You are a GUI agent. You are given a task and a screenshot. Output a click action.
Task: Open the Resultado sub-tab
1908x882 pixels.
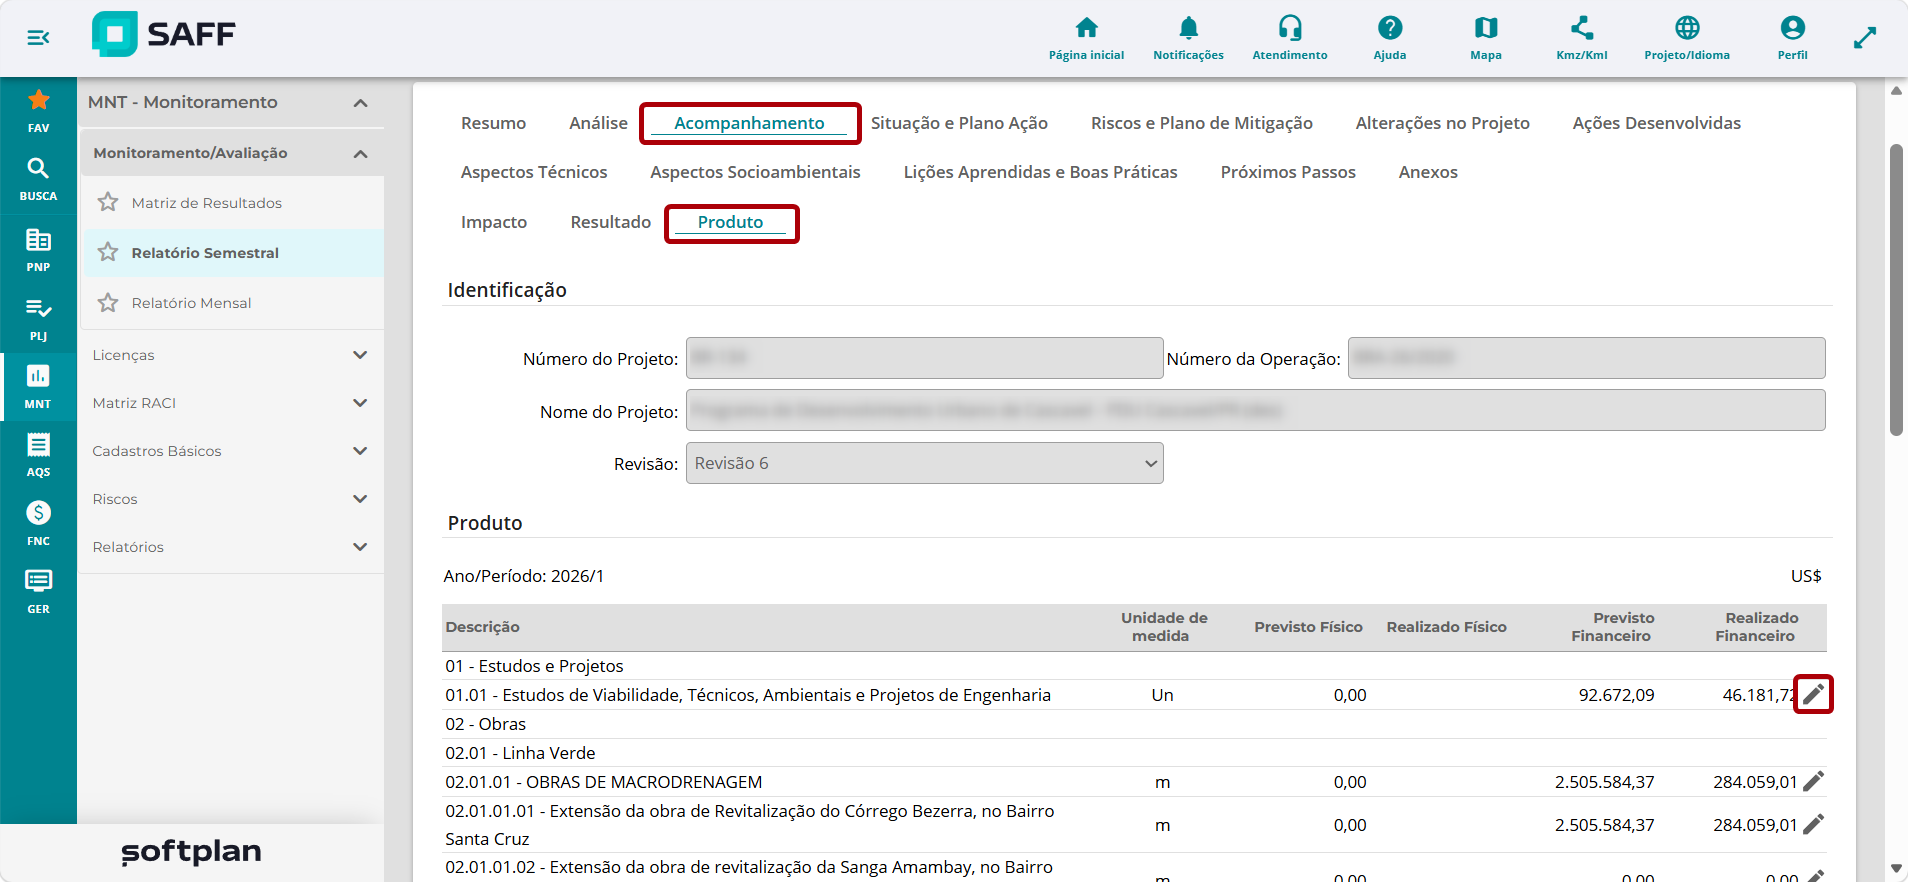pos(610,222)
